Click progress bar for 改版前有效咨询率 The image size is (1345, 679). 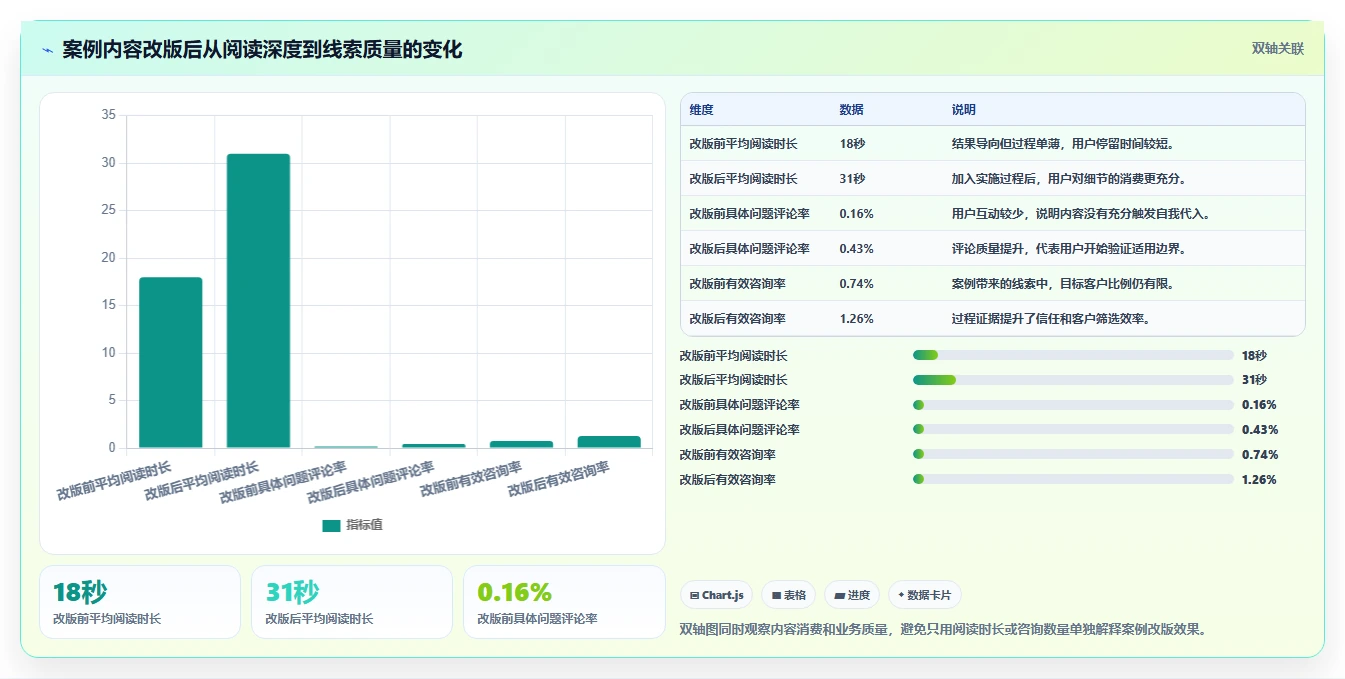[1073, 455]
